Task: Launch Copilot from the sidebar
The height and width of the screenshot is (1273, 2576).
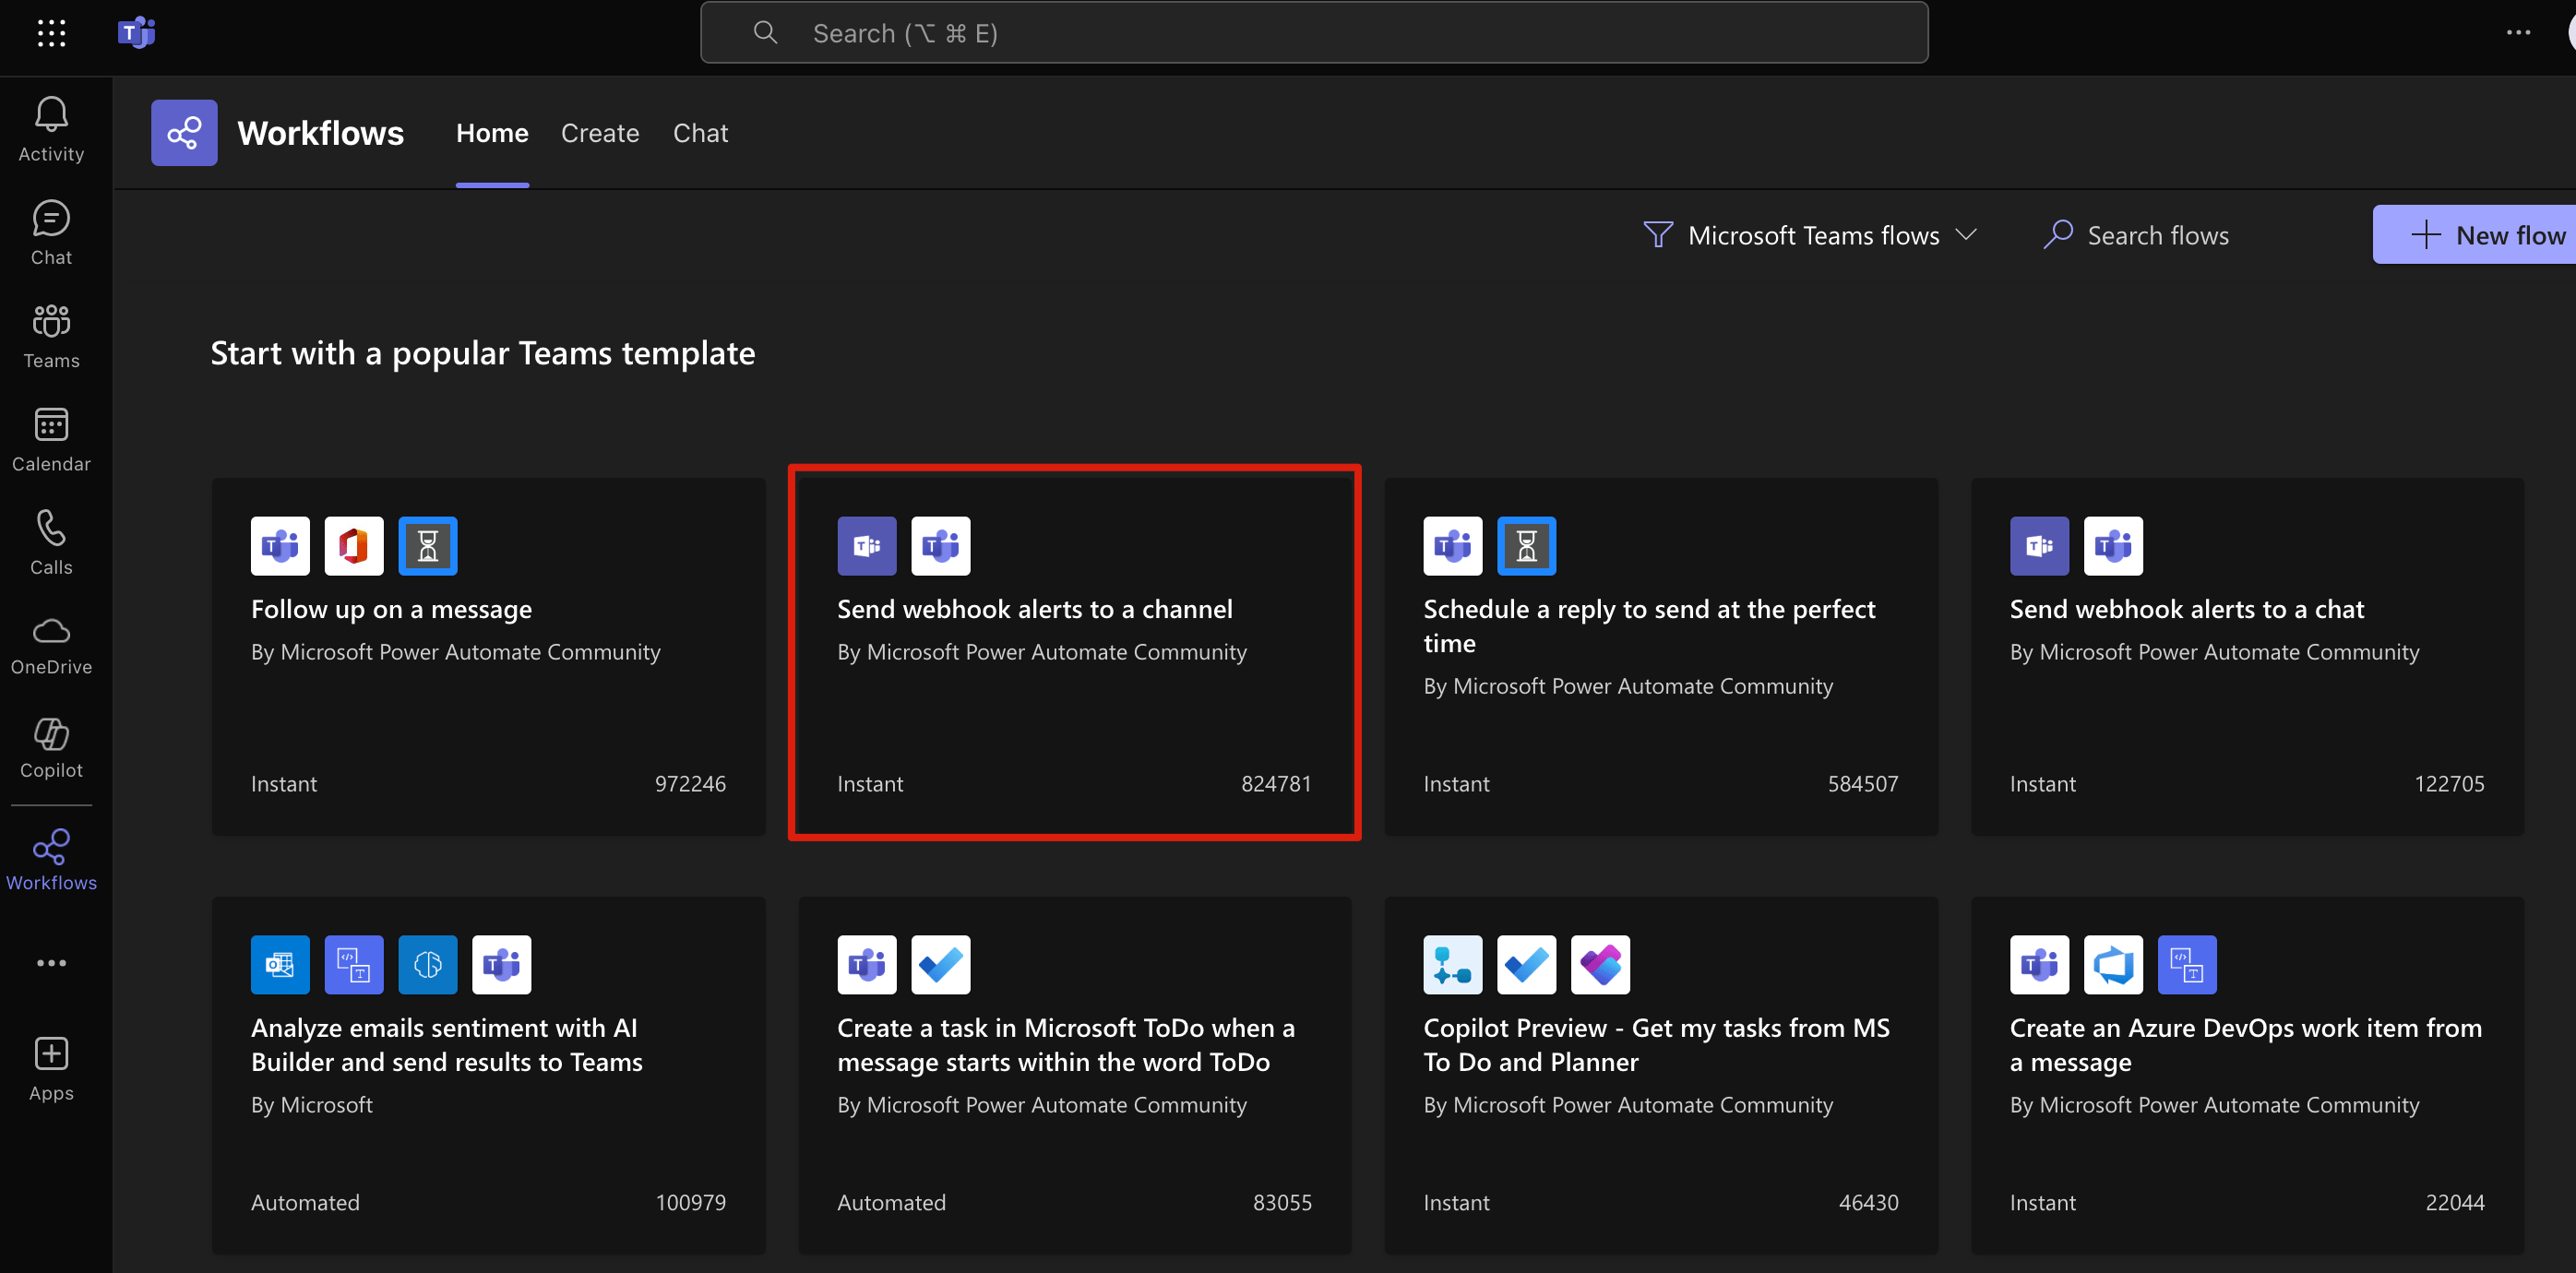Action: [x=51, y=748]
